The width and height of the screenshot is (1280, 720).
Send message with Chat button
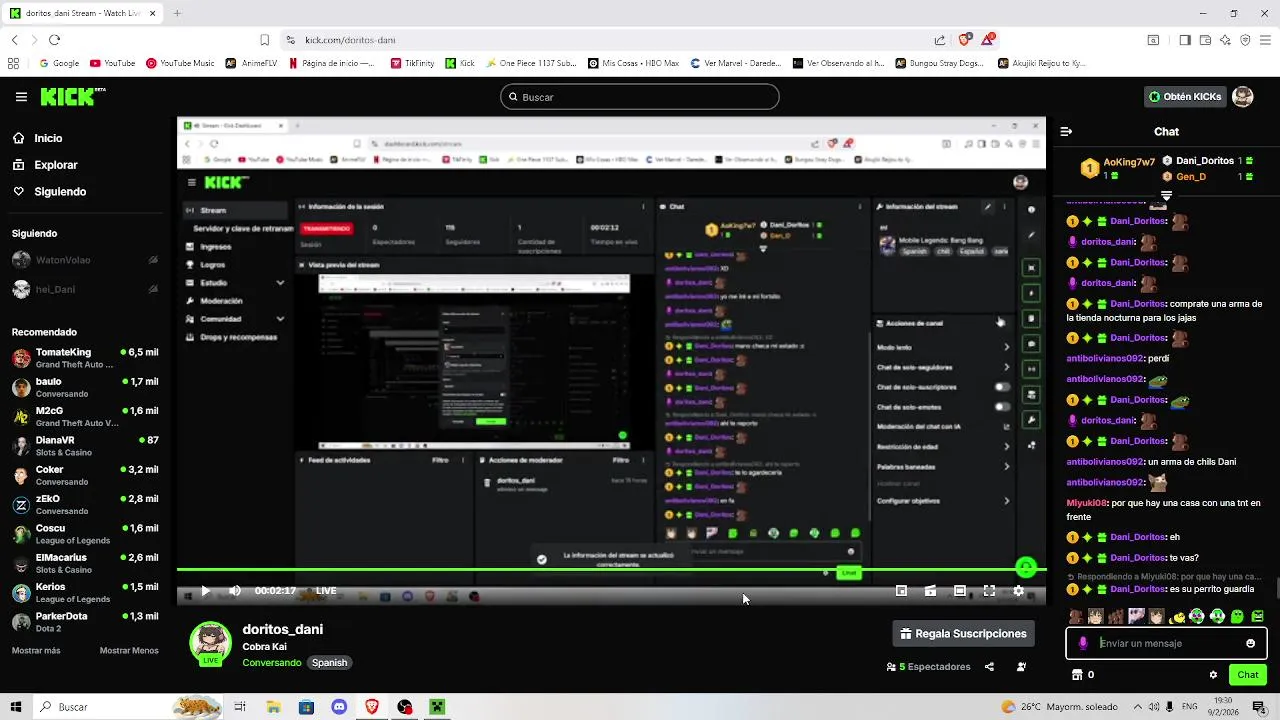click(x=1248, y=675)
